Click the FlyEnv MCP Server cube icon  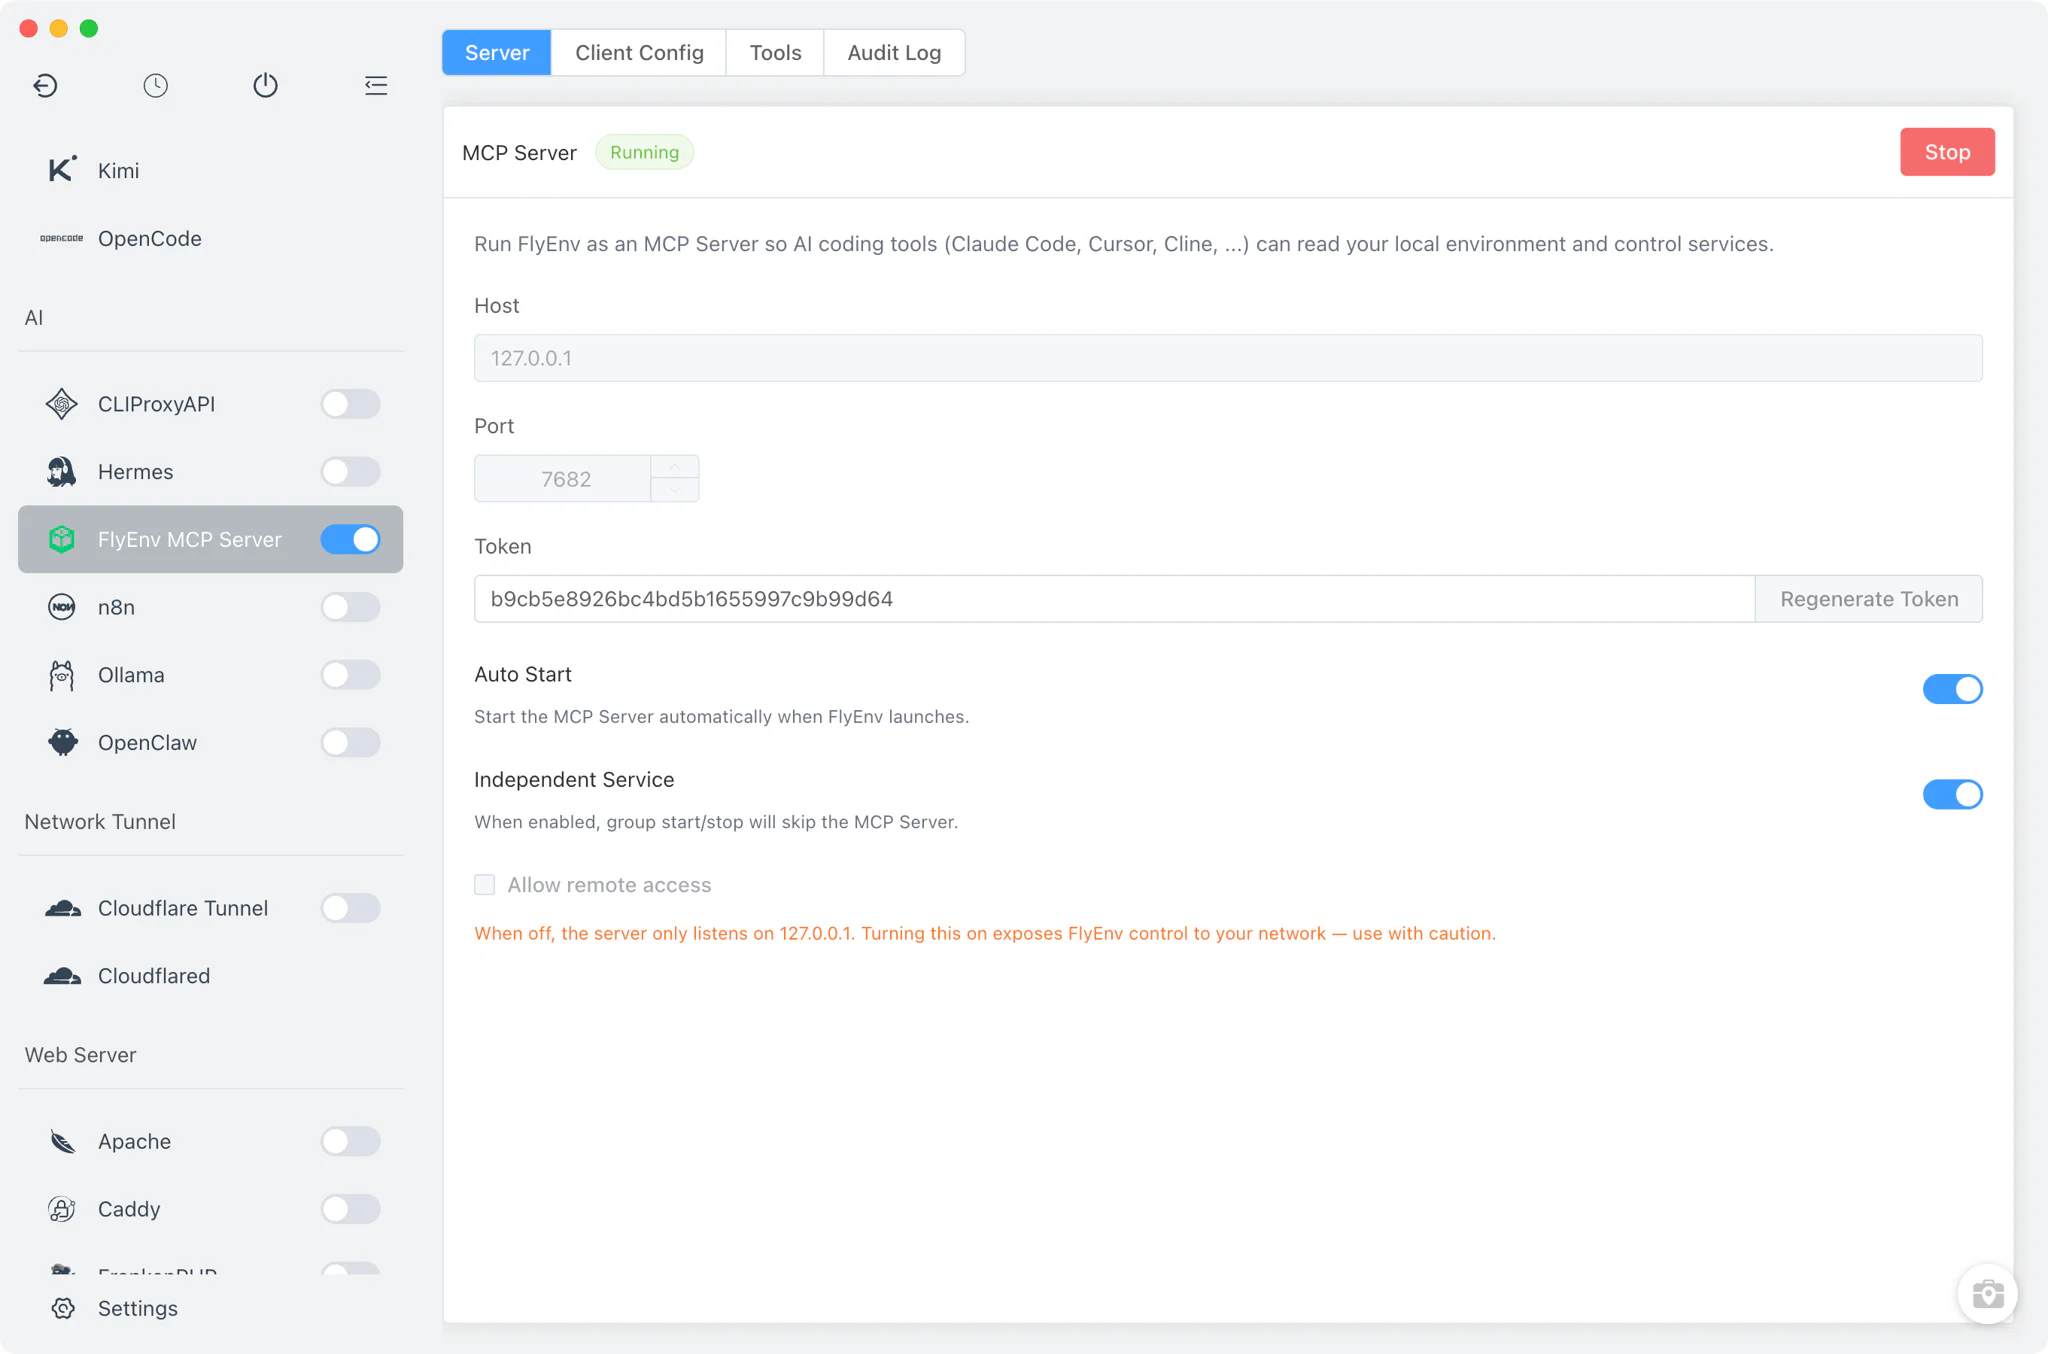[62, 539]
